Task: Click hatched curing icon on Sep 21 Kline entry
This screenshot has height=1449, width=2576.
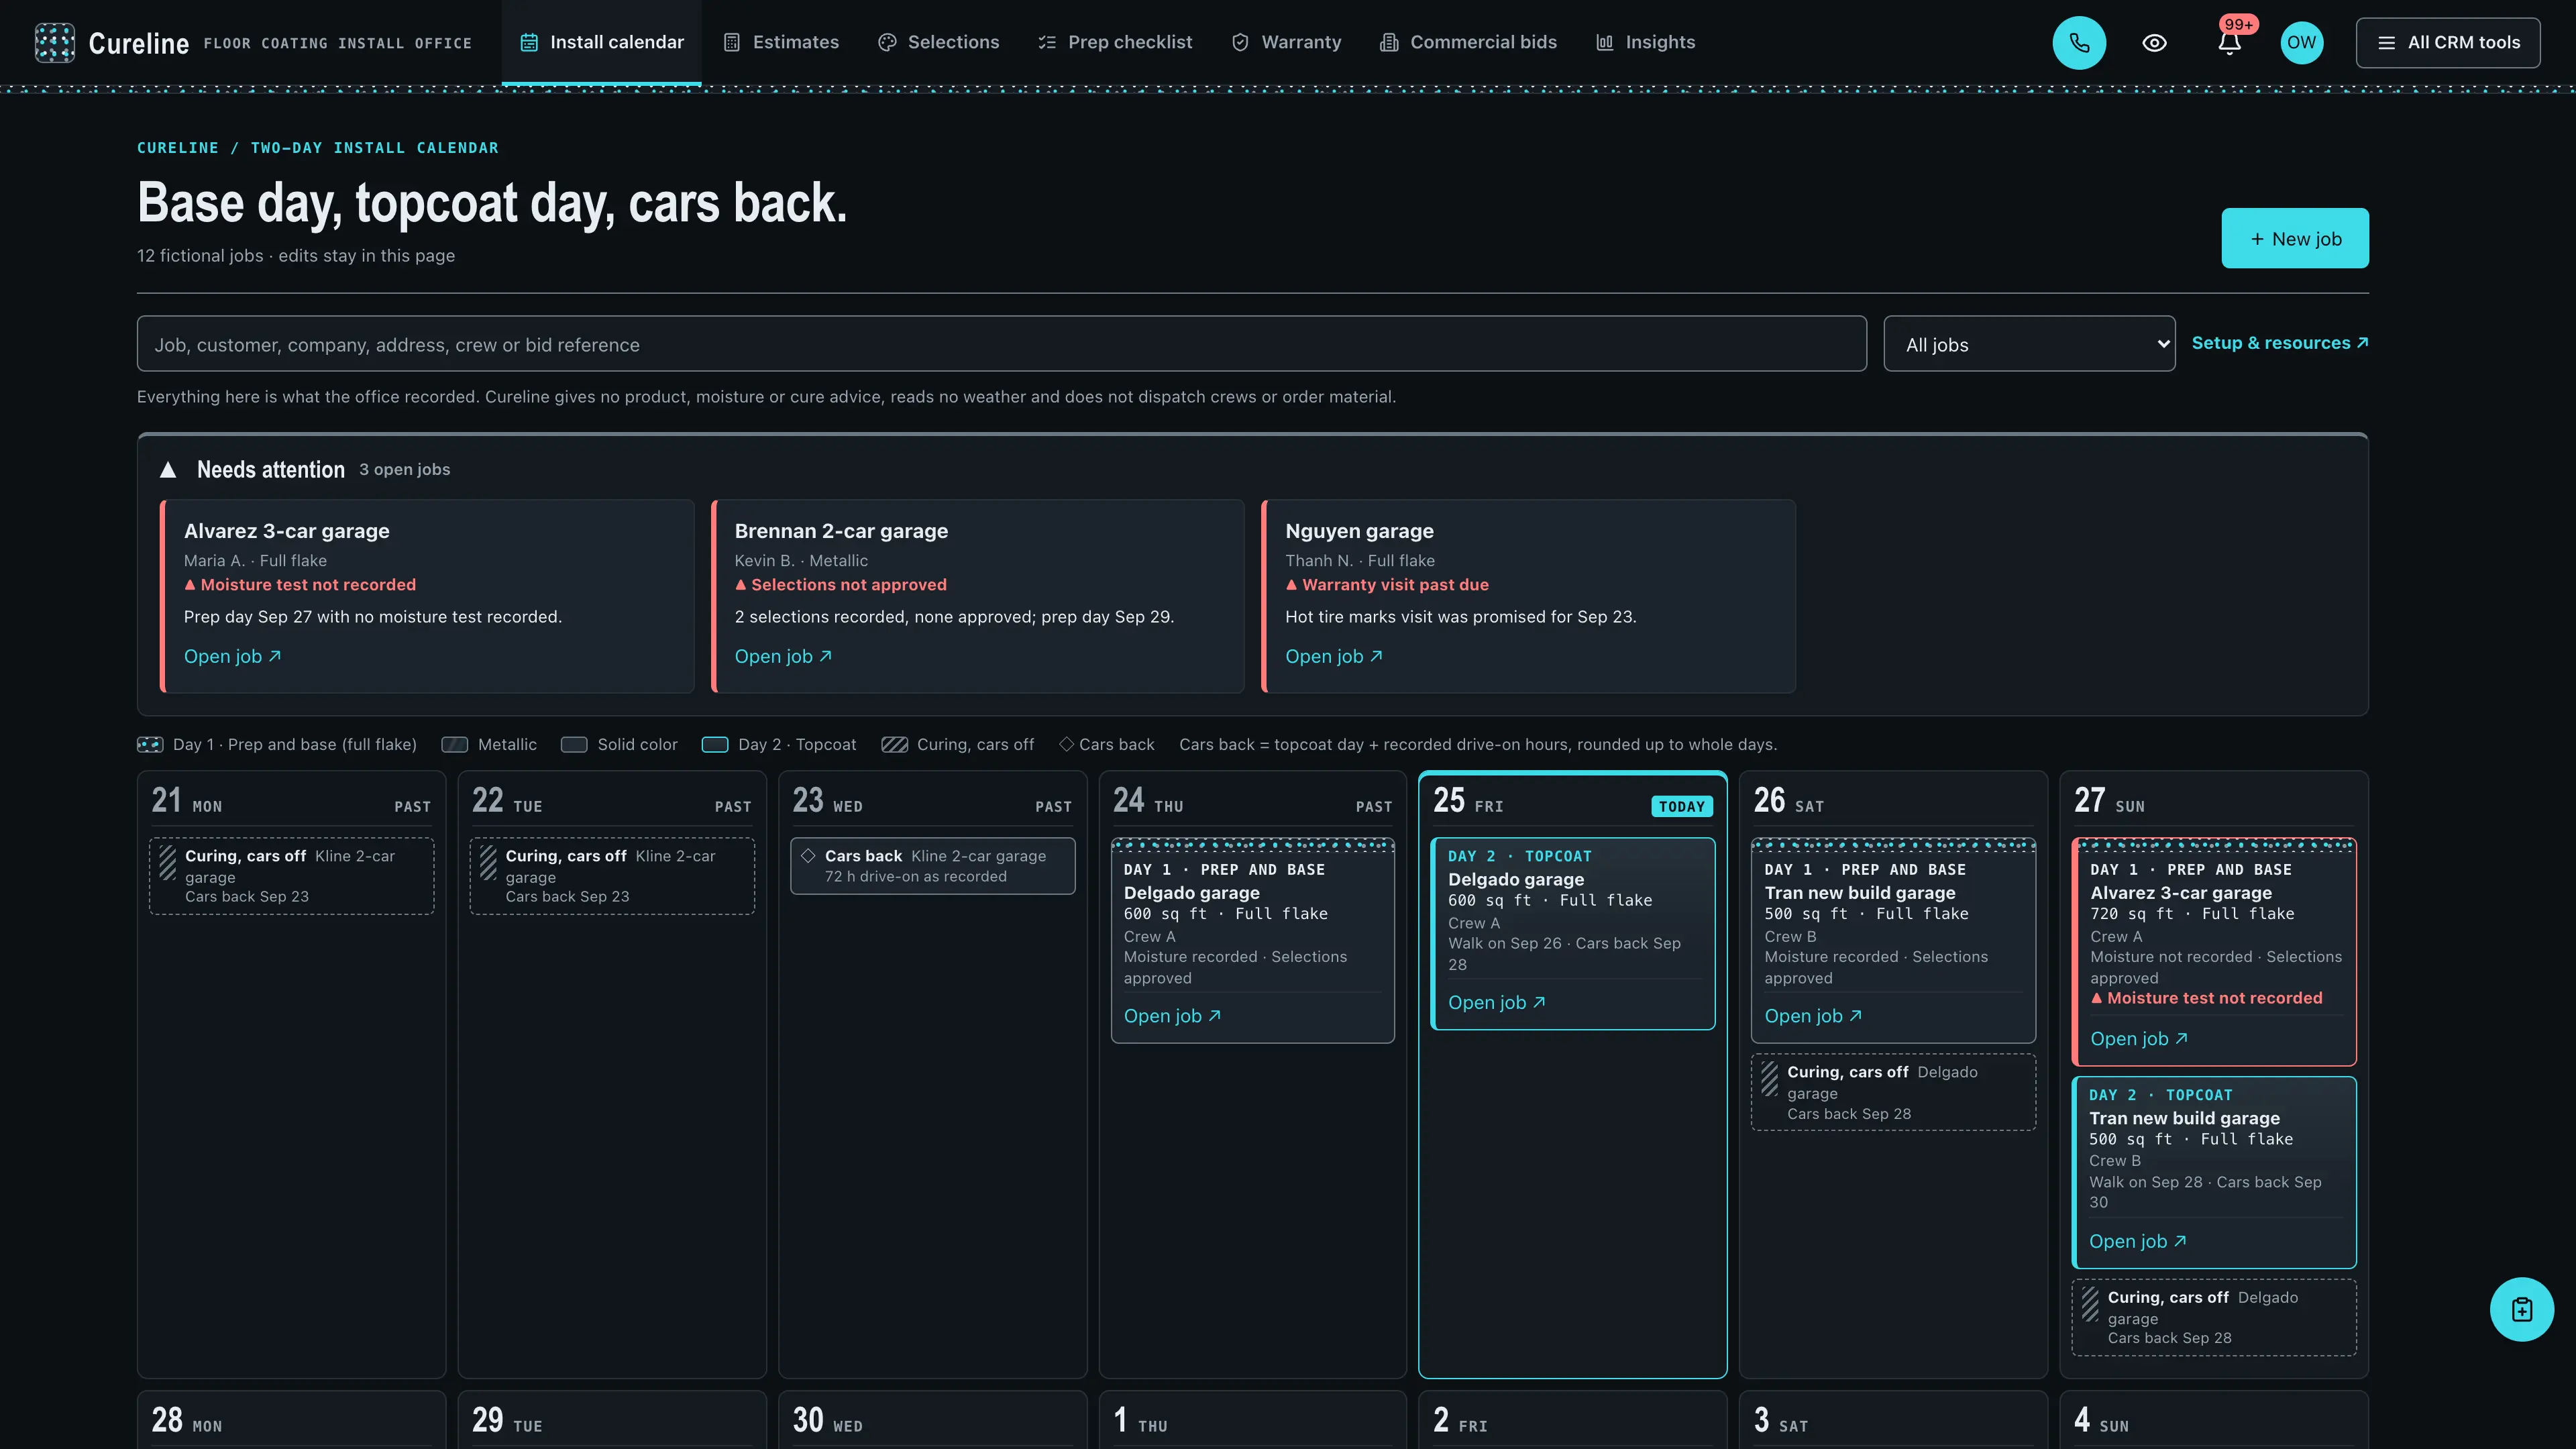Action: pos(167,862)
